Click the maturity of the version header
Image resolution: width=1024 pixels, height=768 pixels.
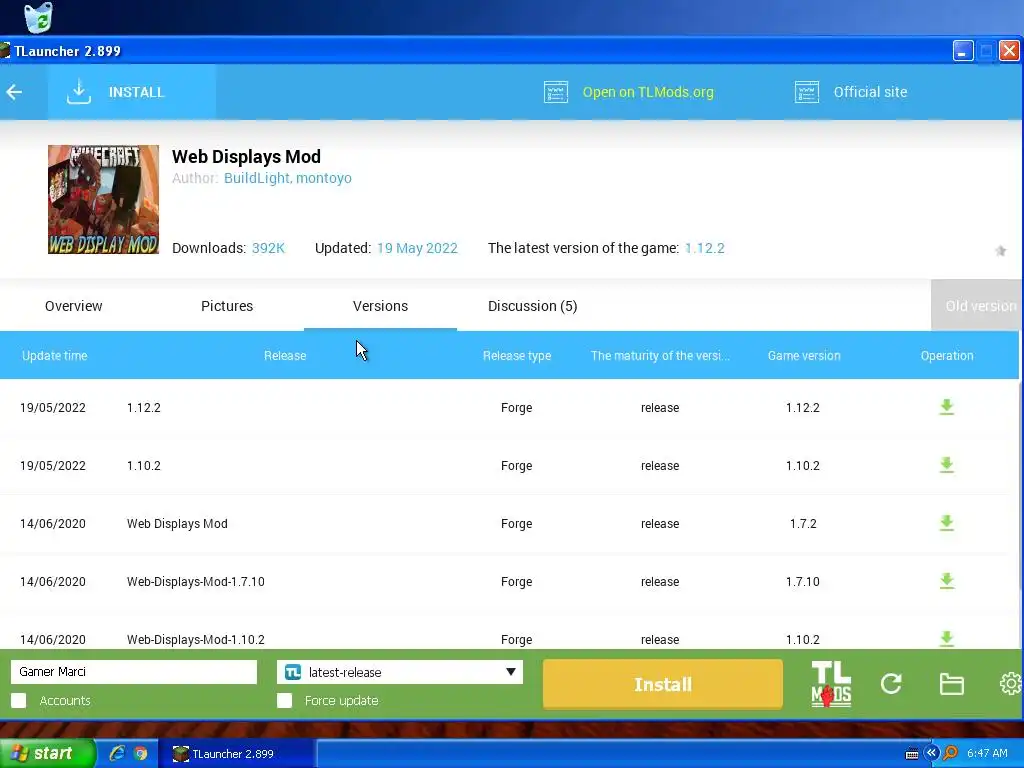(x=660, y=355)
